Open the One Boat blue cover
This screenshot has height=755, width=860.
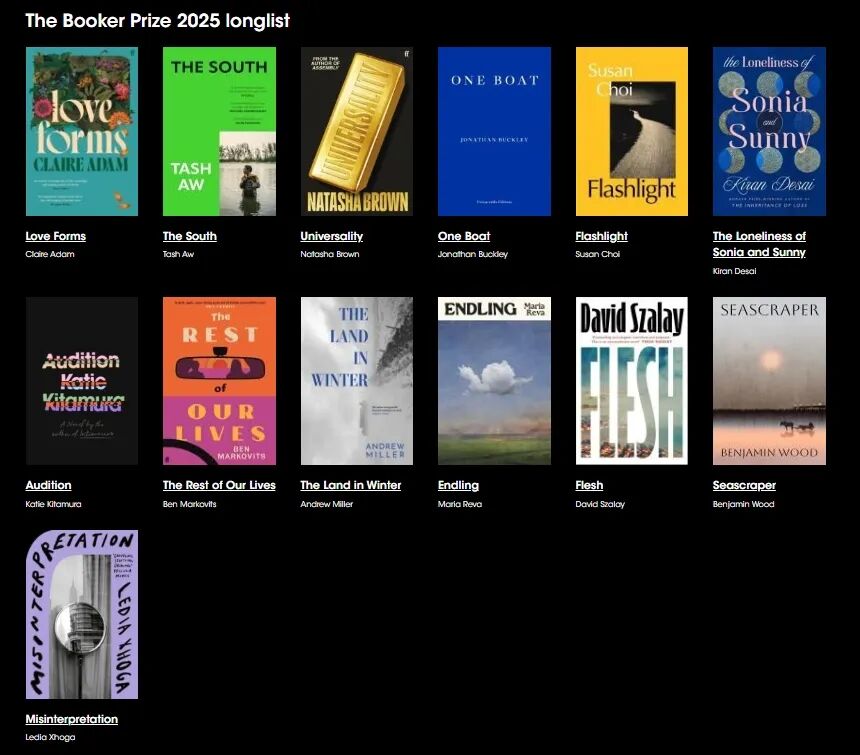[x=494, y=131]
